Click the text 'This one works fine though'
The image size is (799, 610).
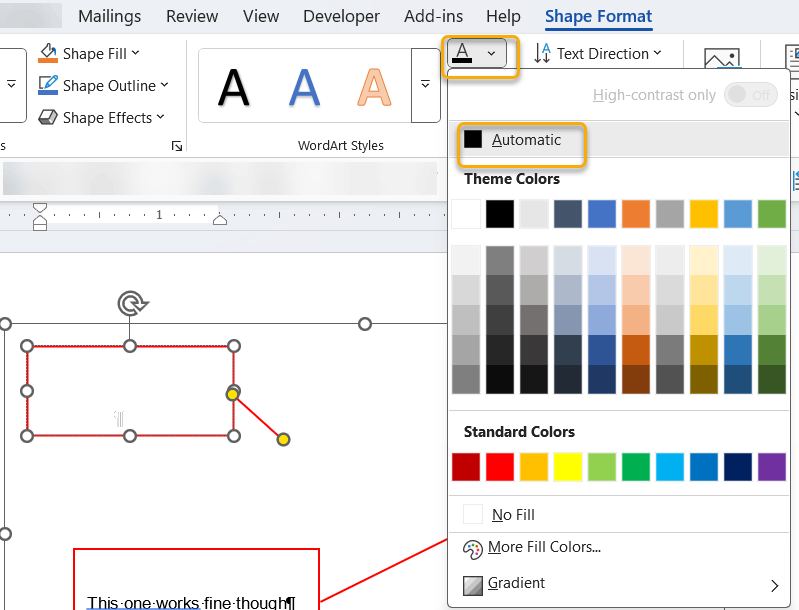click(x=187, y=602)
